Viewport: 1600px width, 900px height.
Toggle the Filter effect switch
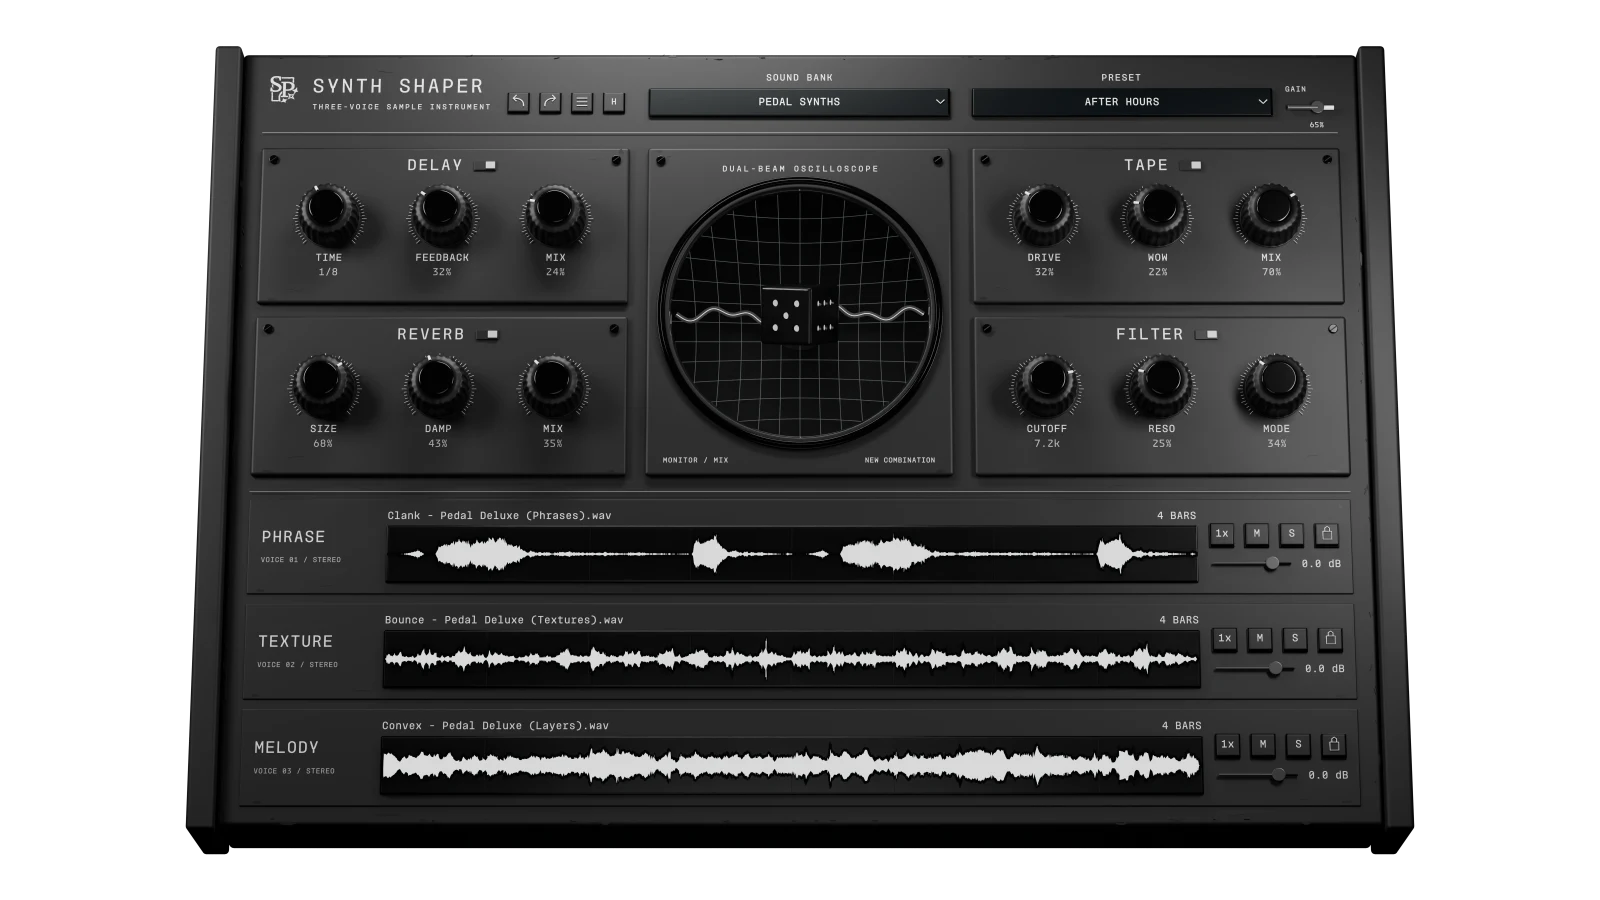[x=1207, y=335]
